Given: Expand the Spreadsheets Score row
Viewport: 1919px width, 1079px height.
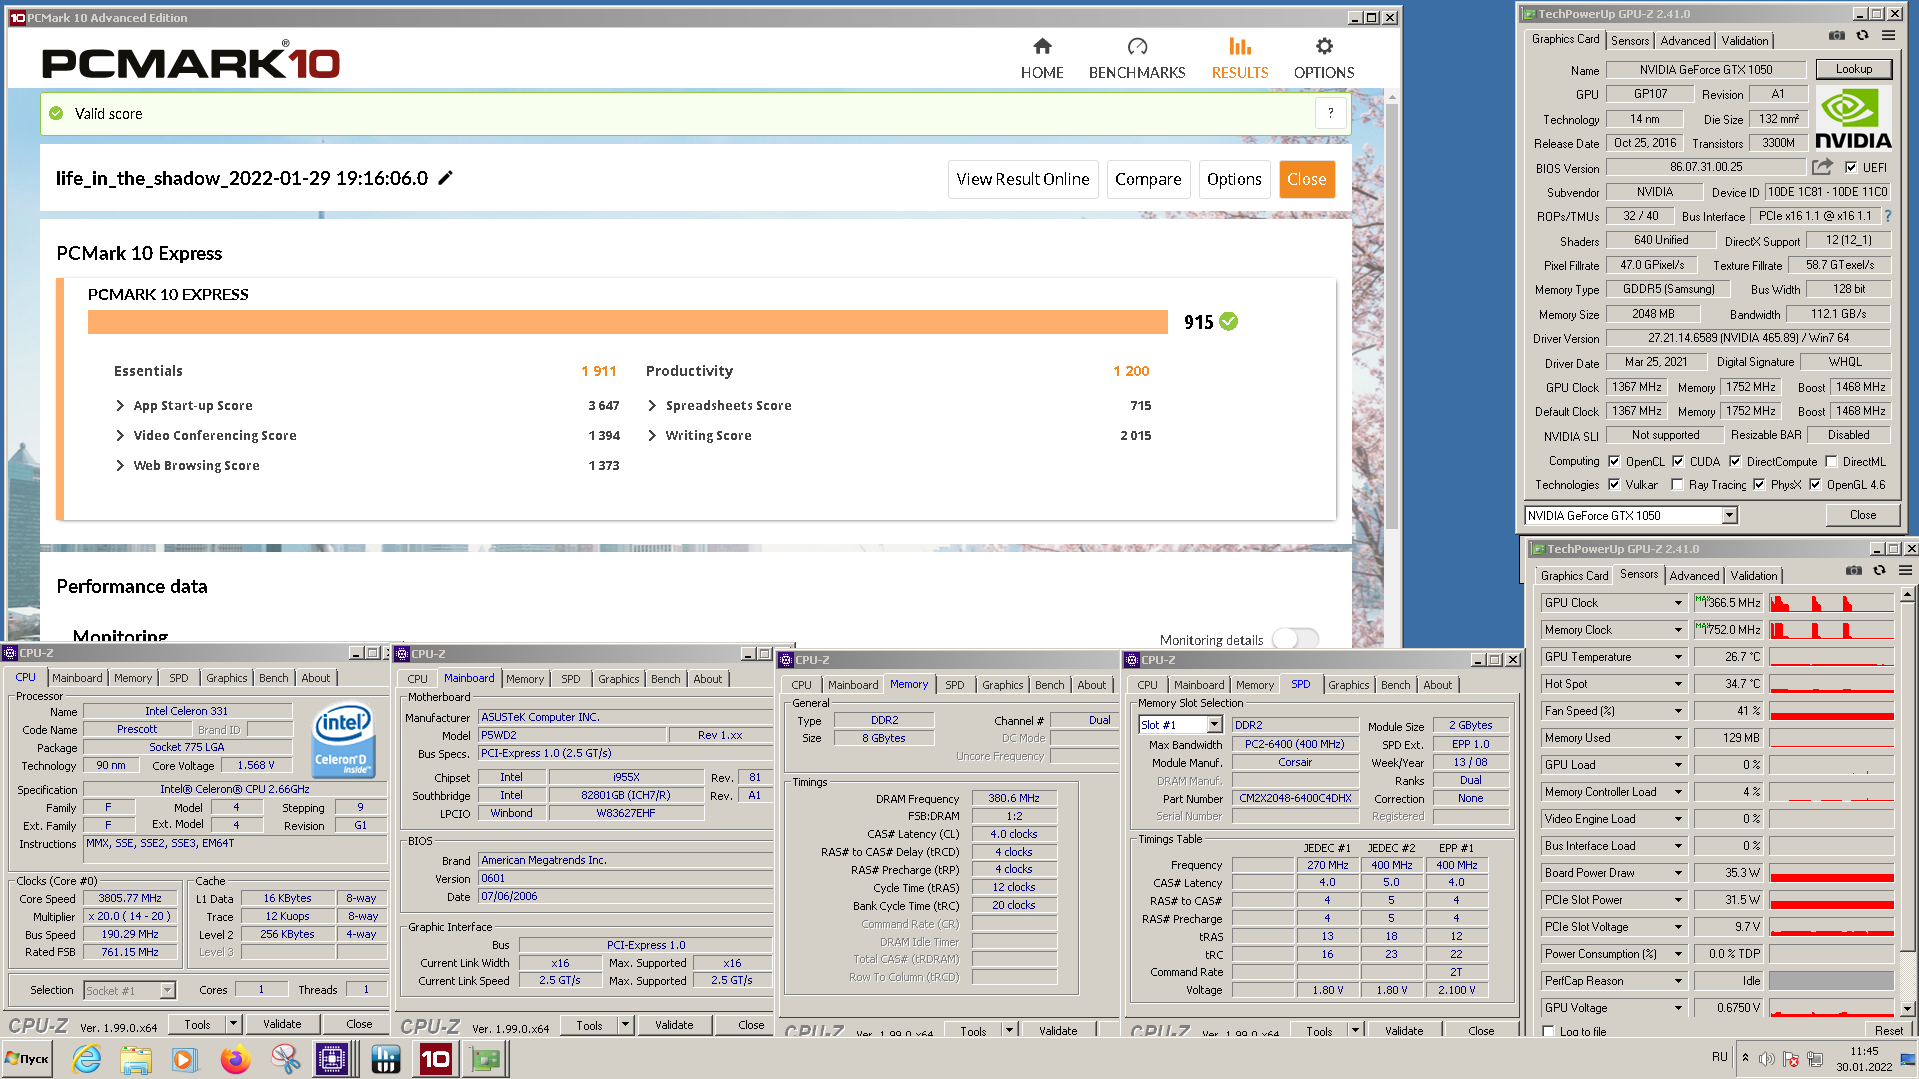Looking at the screenshot, I should (x=652, y=406).
